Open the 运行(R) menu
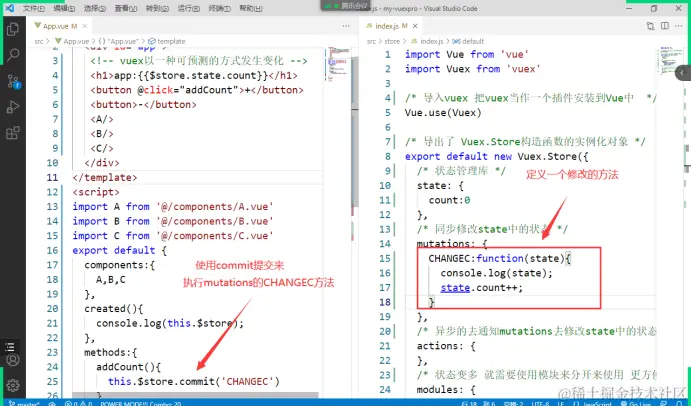 [x=188, y=8]
